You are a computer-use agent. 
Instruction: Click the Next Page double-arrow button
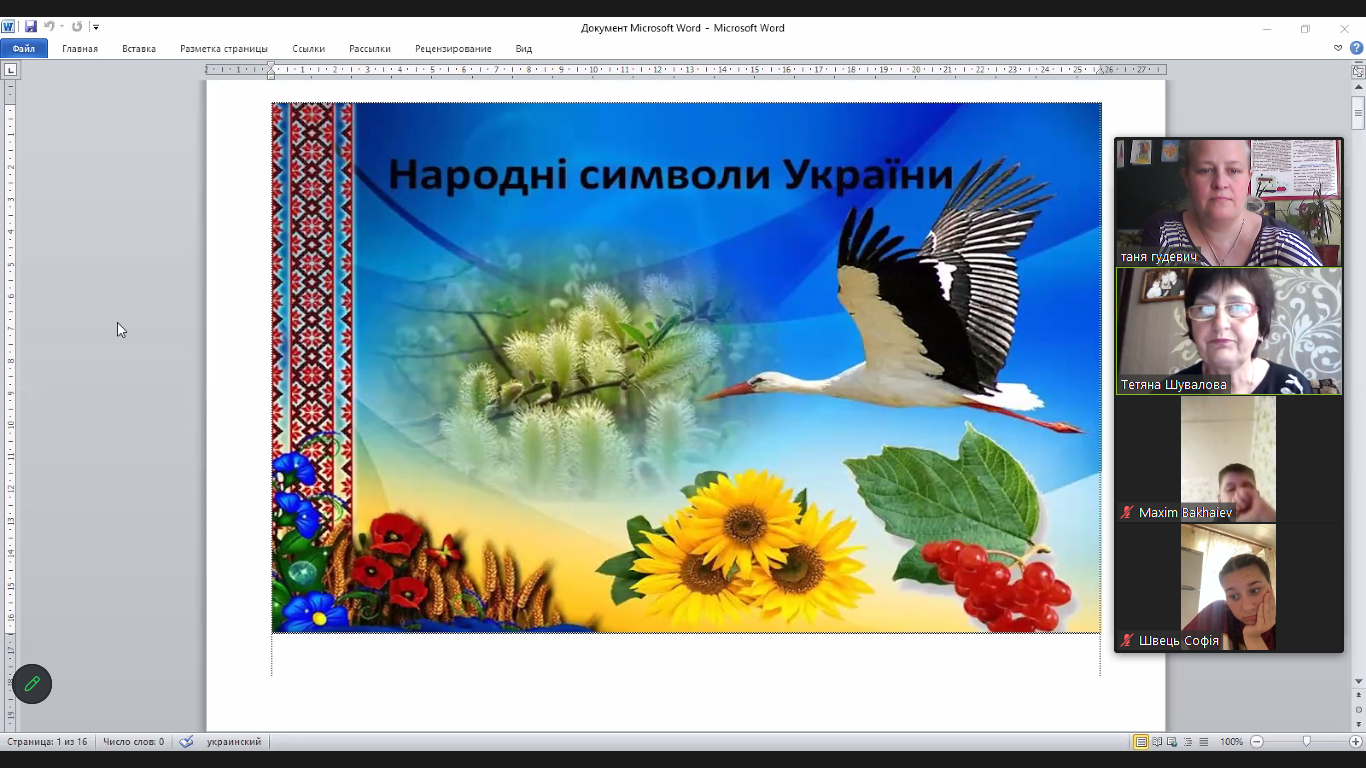[x=1358, y=723]
